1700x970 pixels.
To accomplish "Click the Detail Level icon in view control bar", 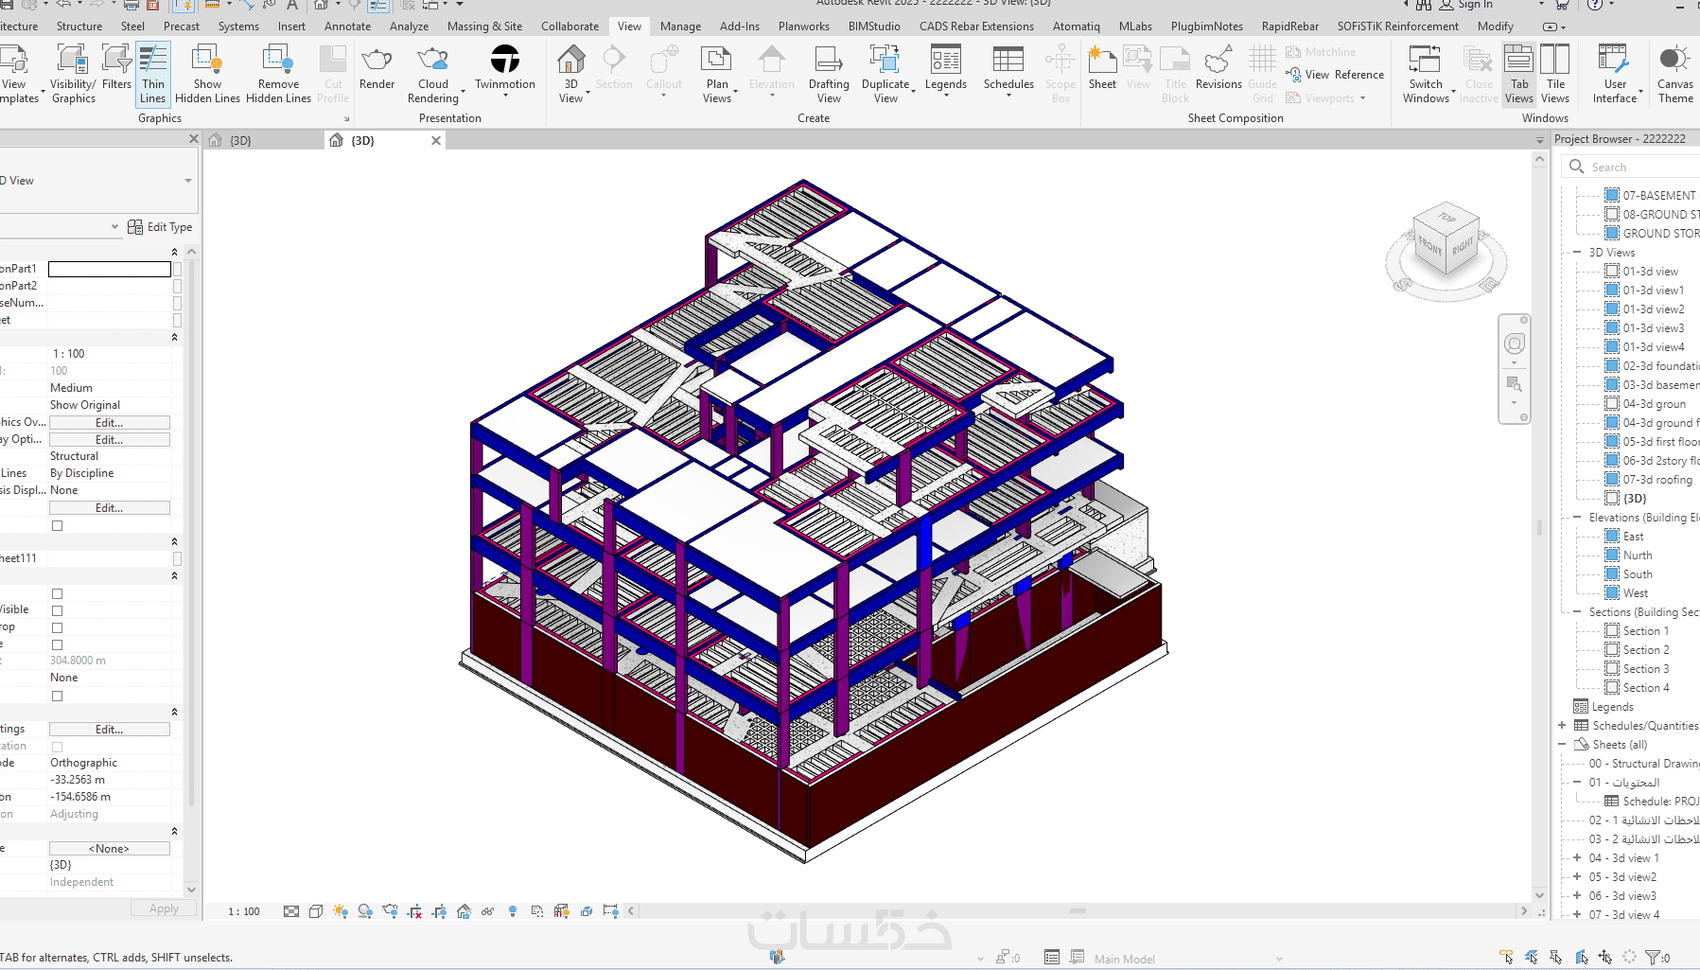I will point(291,911).
